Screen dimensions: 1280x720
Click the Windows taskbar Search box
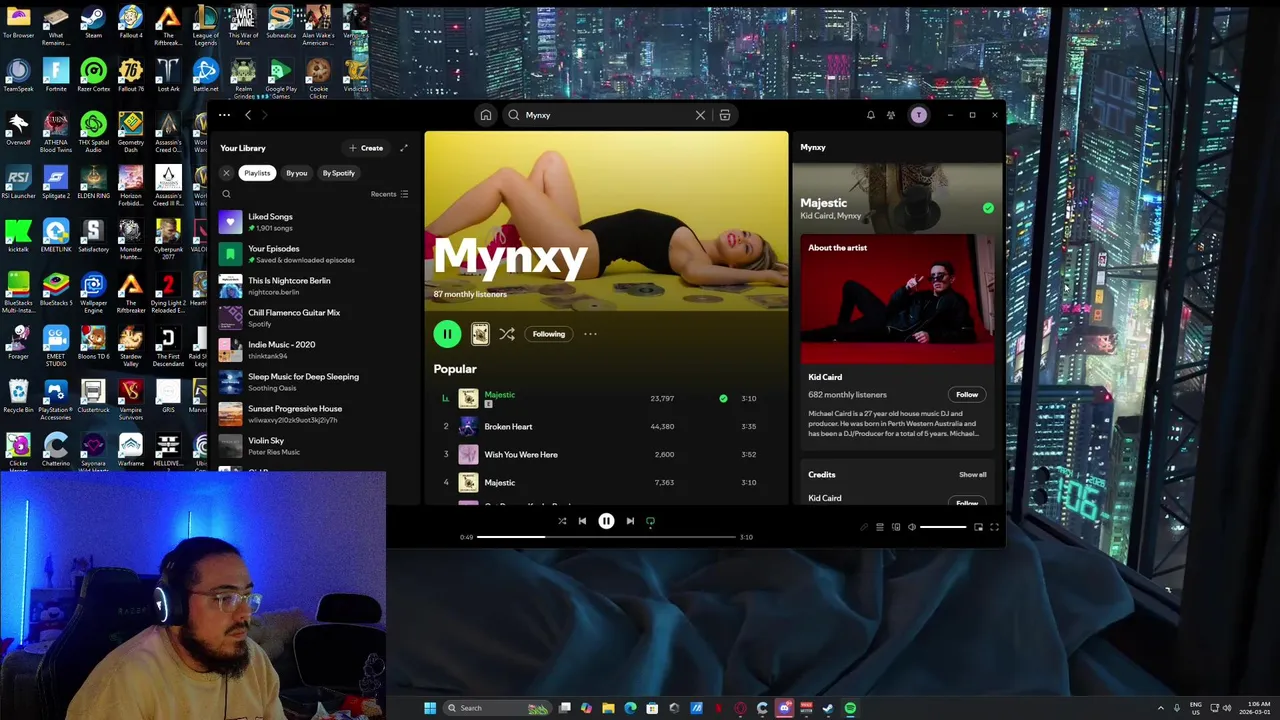(x=498, y=708)
